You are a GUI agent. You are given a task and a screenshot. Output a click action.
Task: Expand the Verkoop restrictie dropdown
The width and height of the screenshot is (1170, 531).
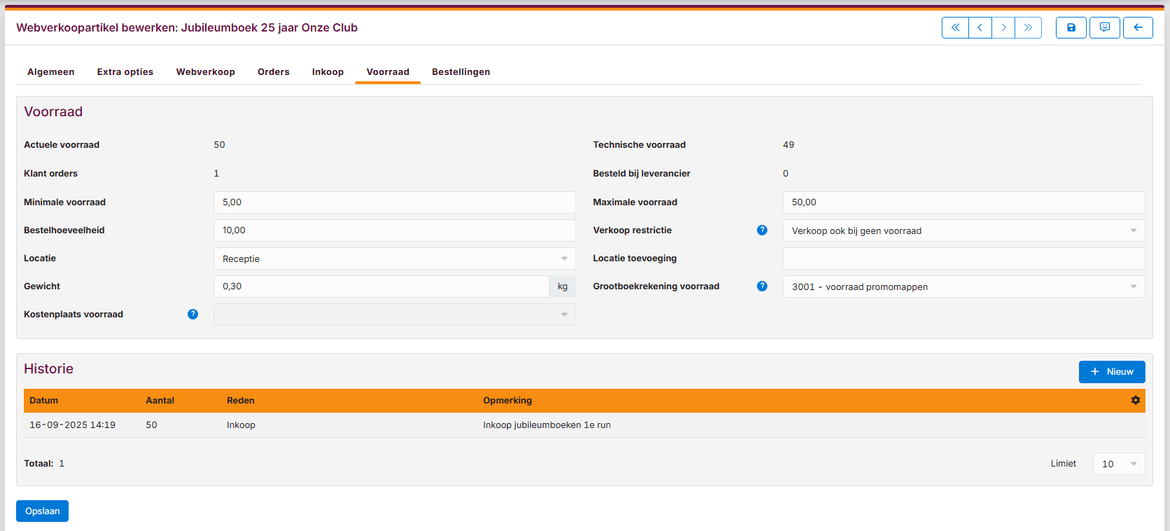tap(963, 231)
